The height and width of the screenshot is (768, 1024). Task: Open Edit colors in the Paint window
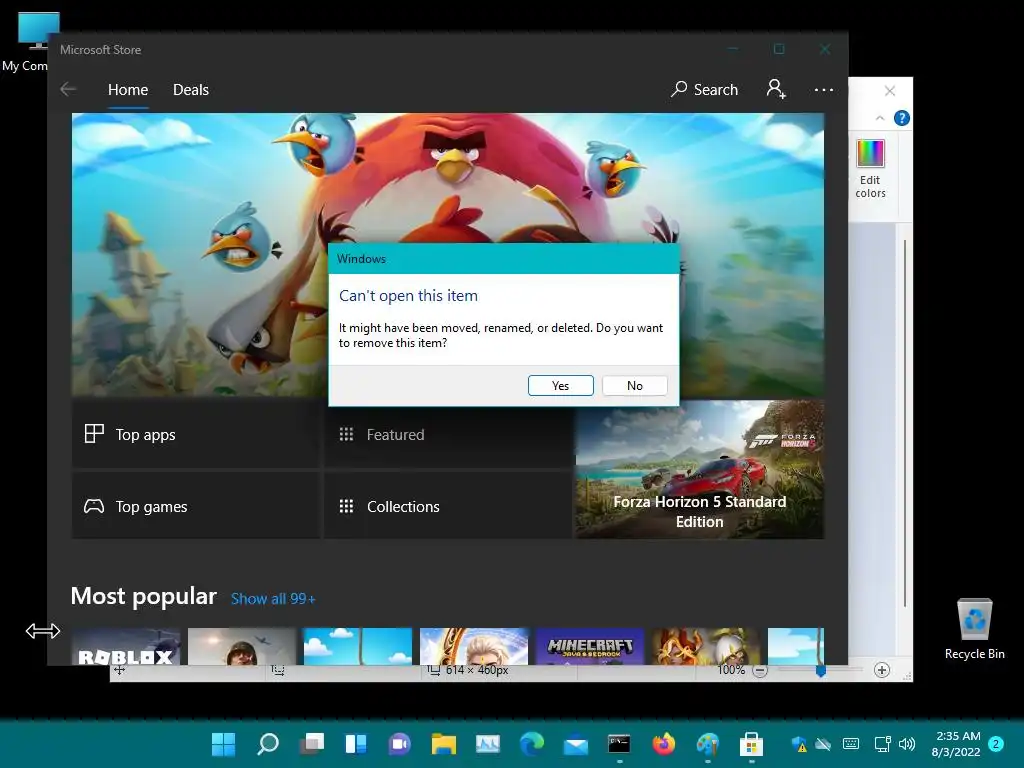[871, 168]
